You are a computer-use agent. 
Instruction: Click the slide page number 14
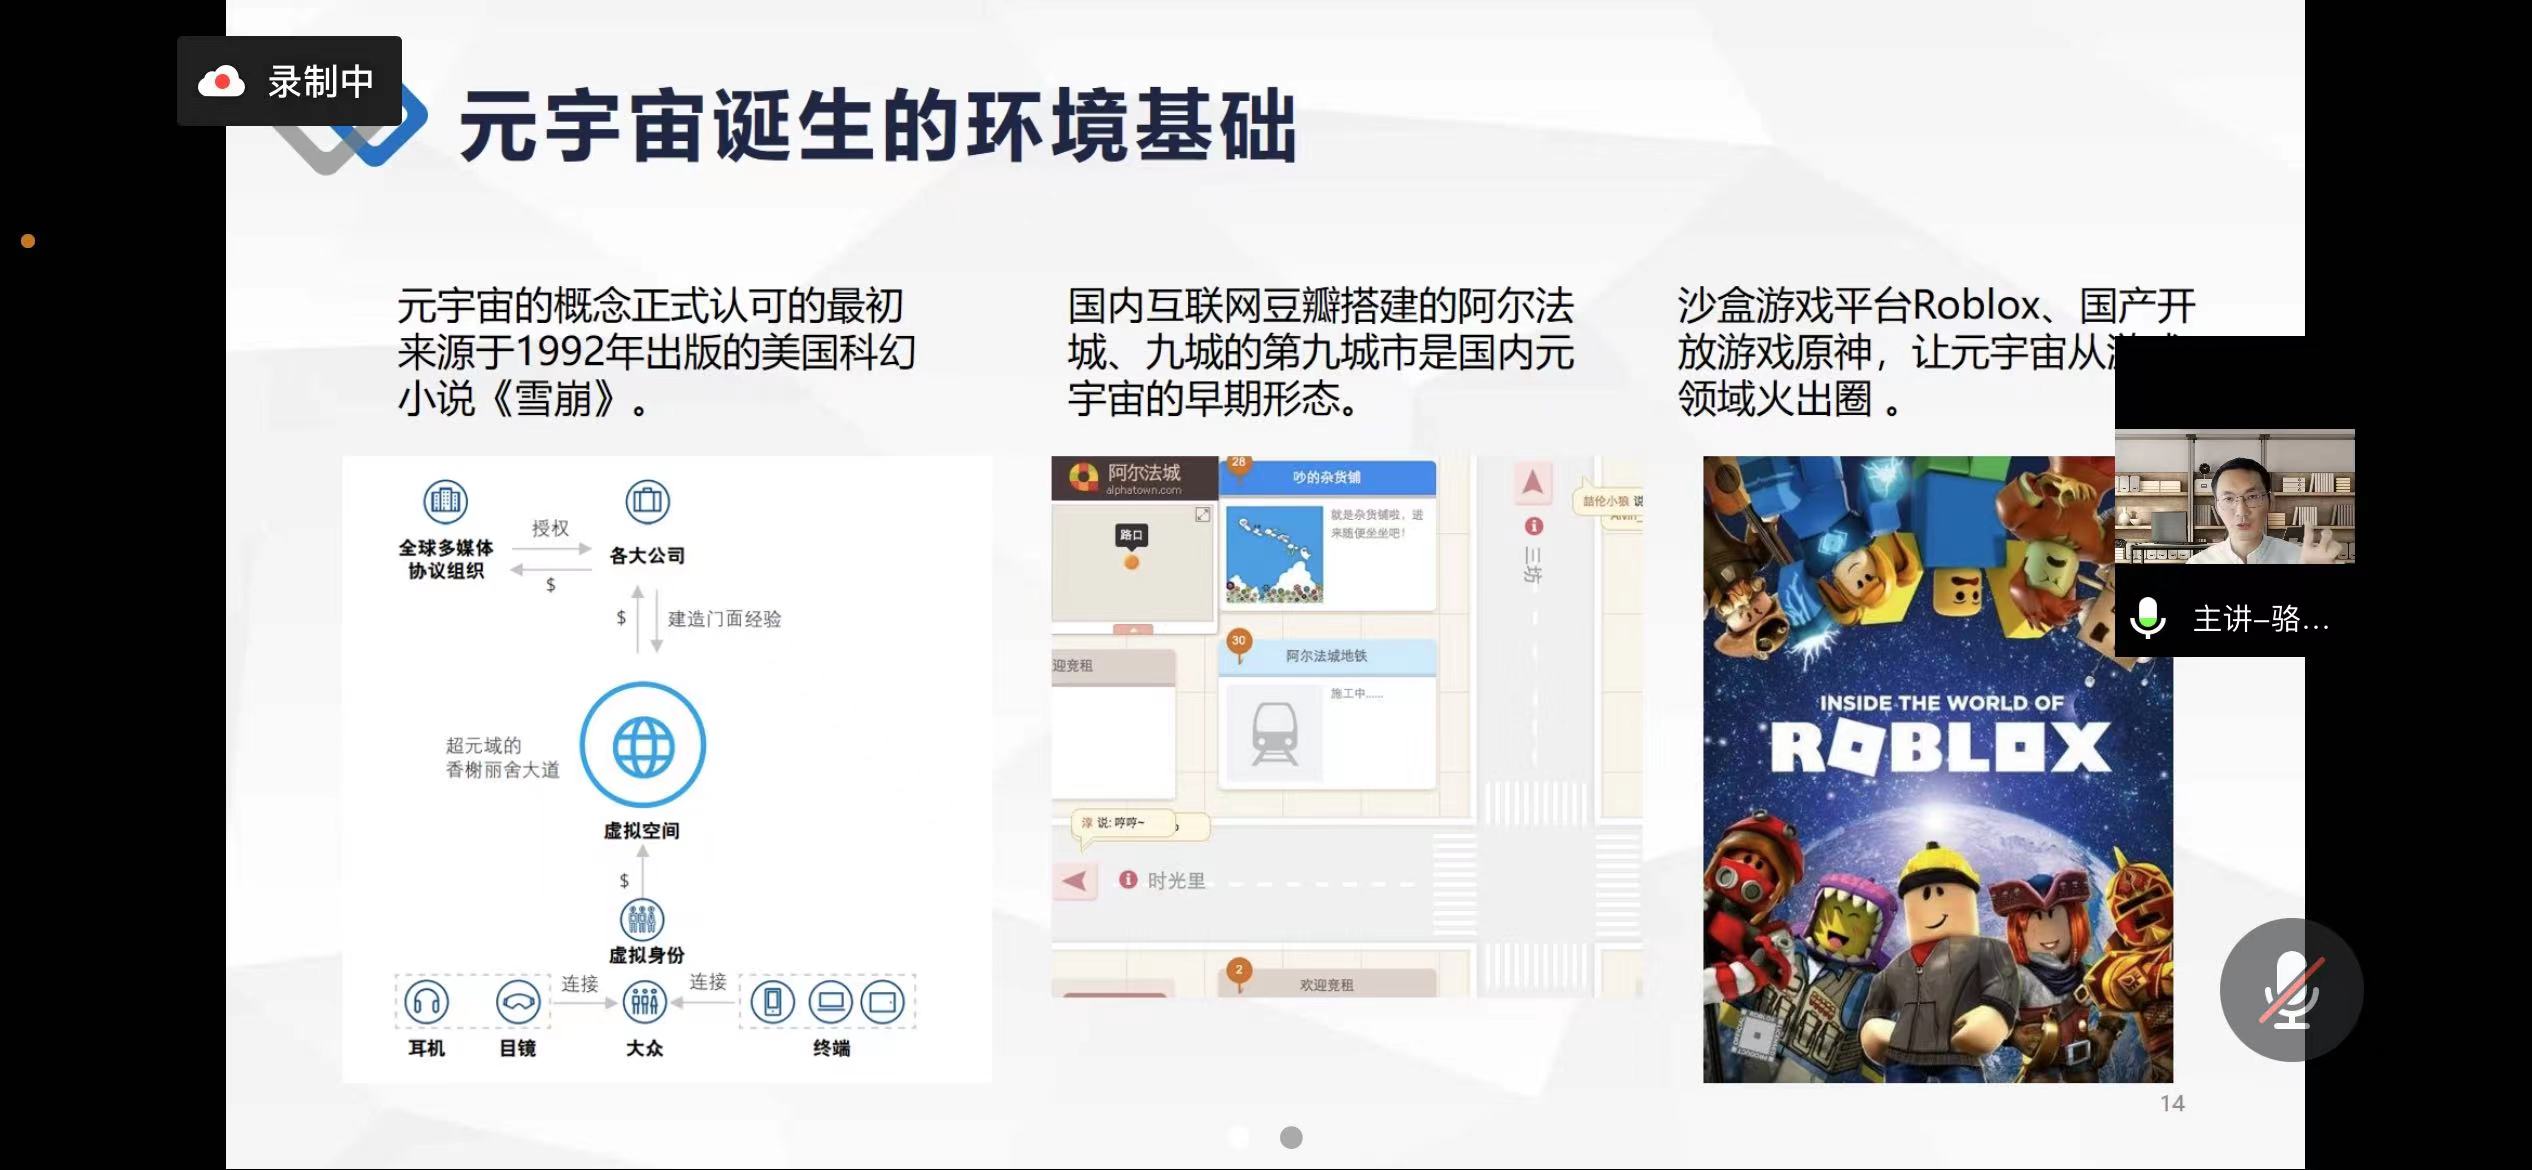pyautogui.click(x=2172, y=1104)
